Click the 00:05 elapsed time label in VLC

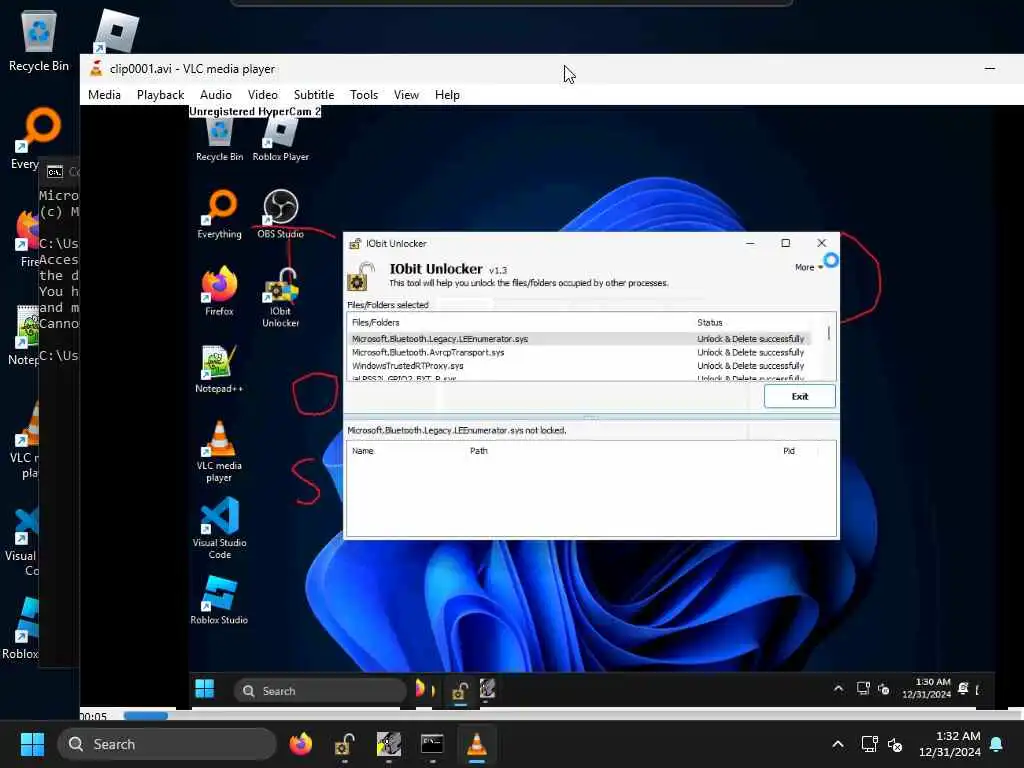pyautogui.click(x=93, y=716)
